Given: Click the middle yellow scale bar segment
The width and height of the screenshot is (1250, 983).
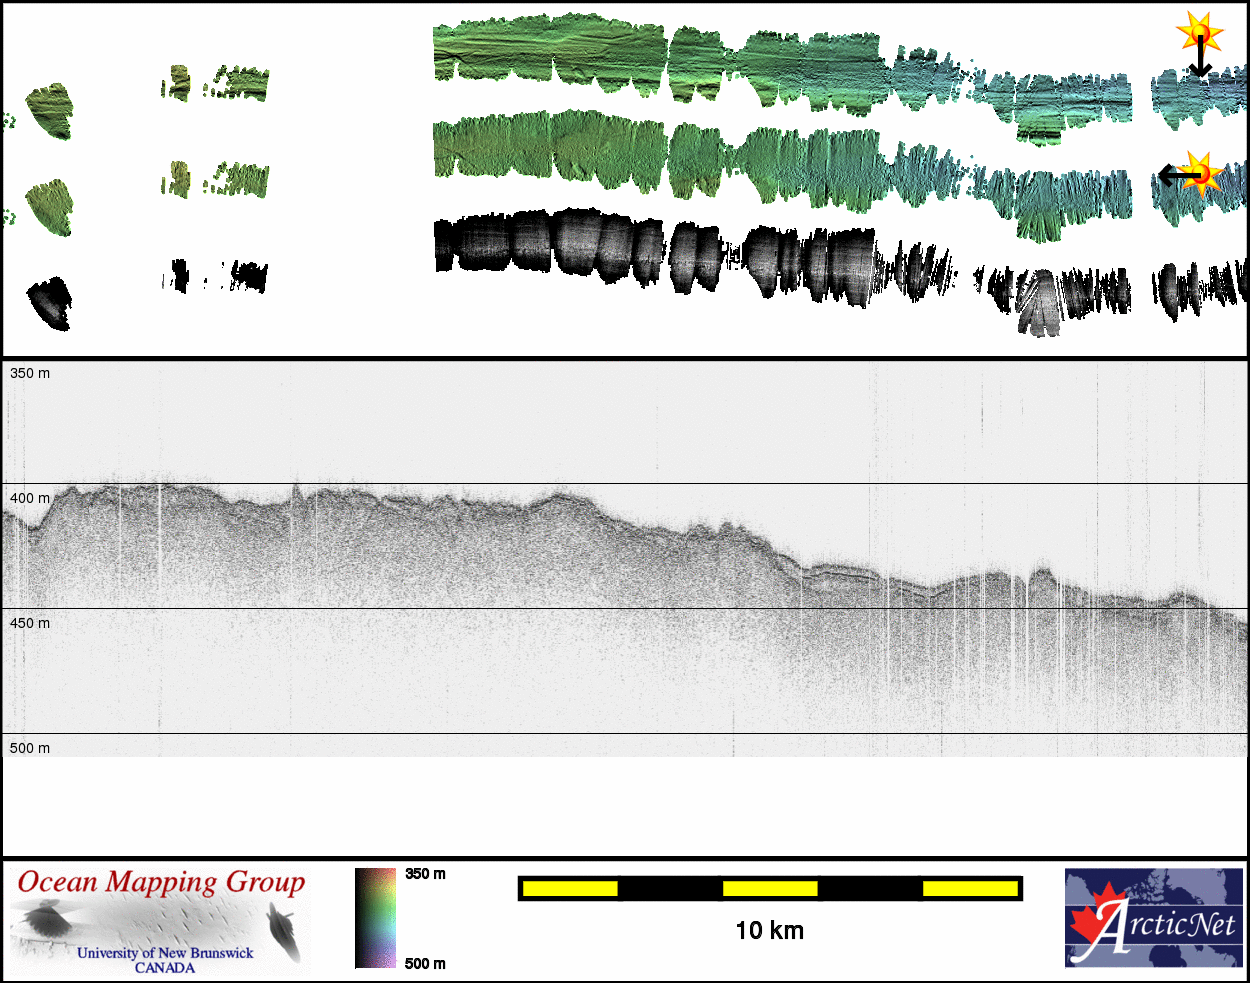Looking at the screenshot, I should tap(769, 888).
